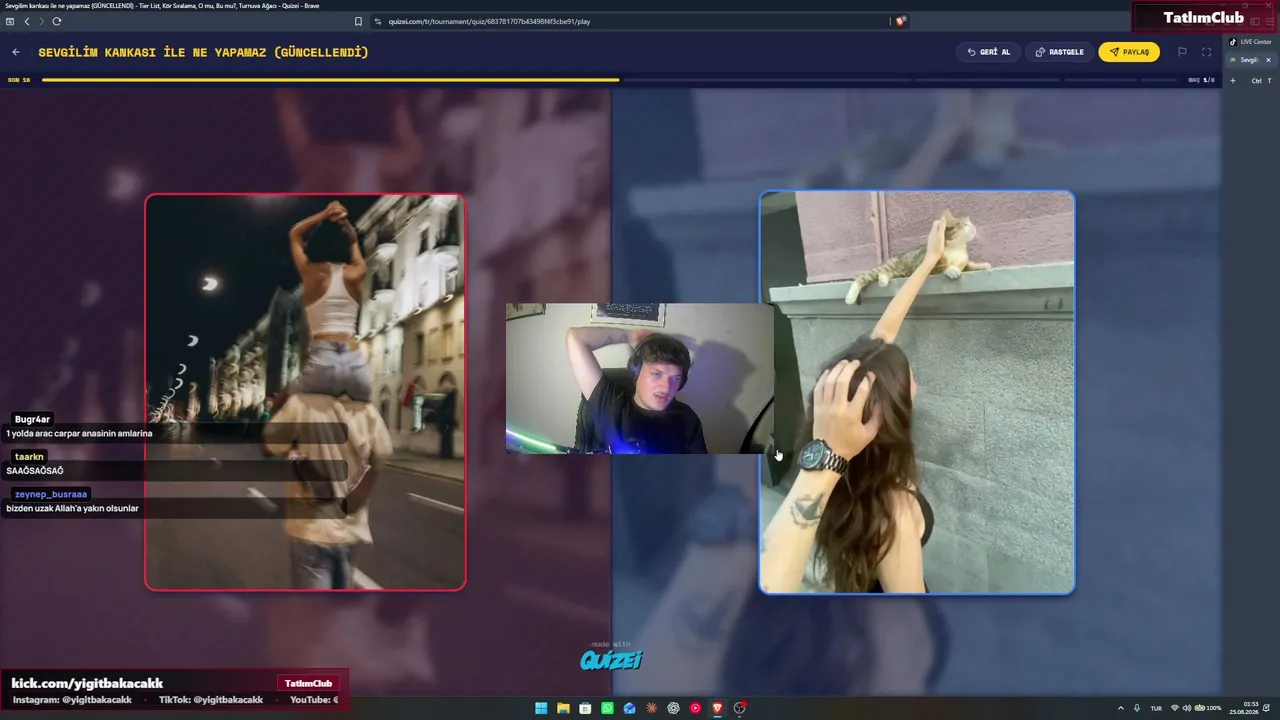Click the browser back navigation arrow
1280x720 pixels.
pos(27,21)
